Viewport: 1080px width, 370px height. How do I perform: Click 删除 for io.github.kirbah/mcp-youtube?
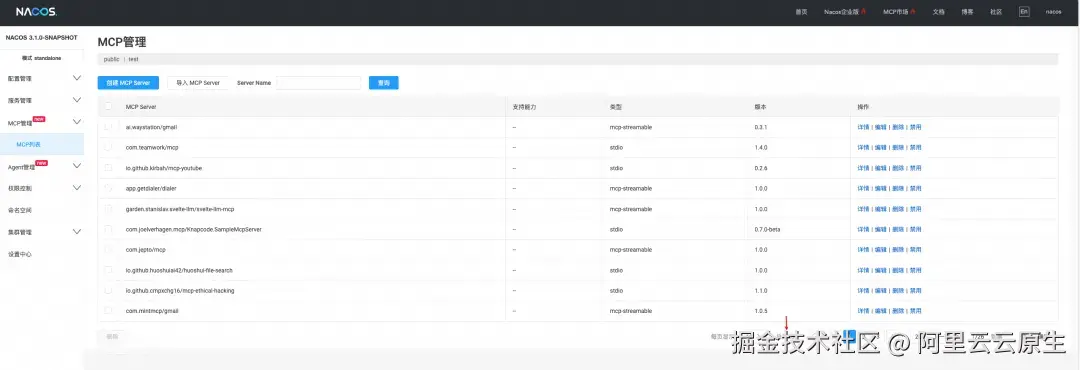897,167
